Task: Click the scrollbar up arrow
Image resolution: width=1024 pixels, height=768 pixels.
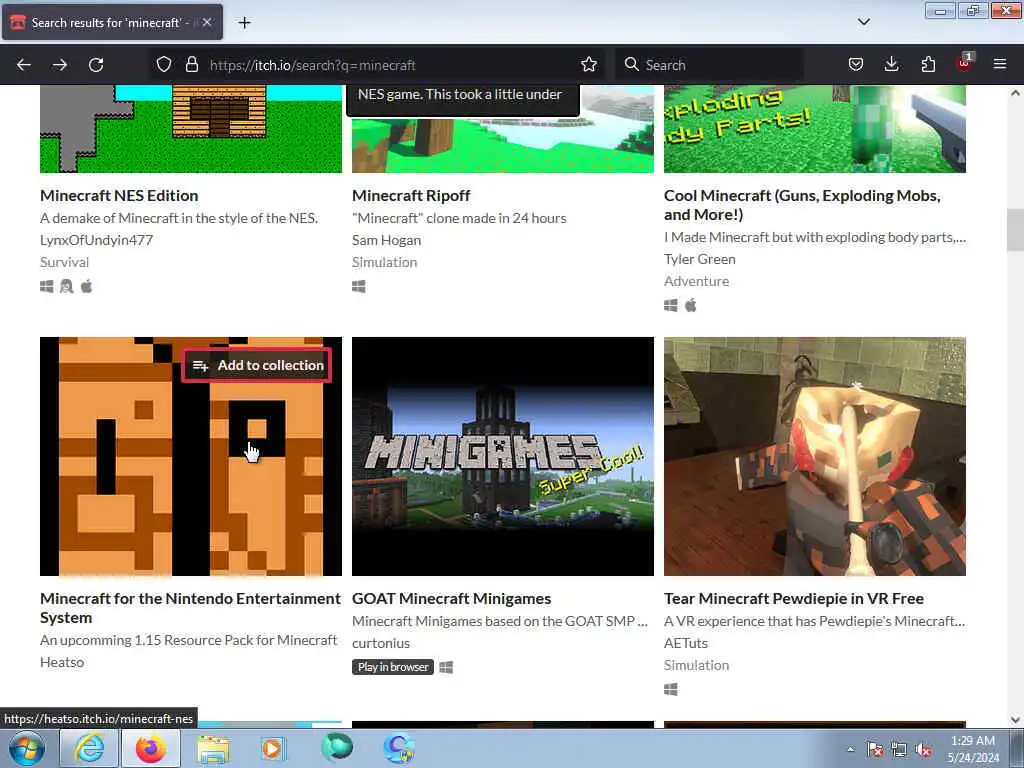Action: tap(1015, 93)
